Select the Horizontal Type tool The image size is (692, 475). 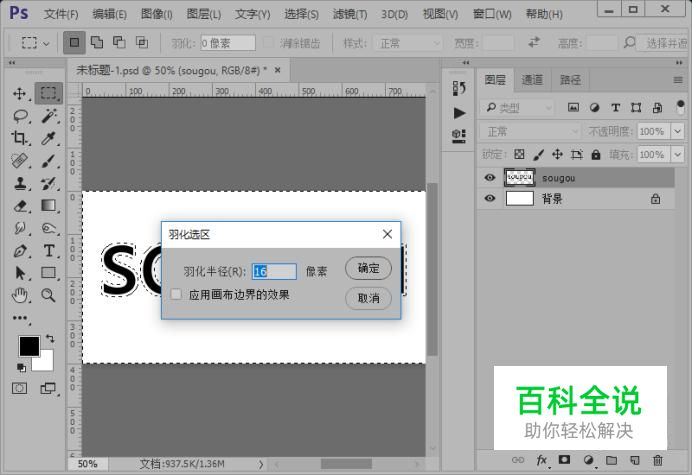point(49,251)
